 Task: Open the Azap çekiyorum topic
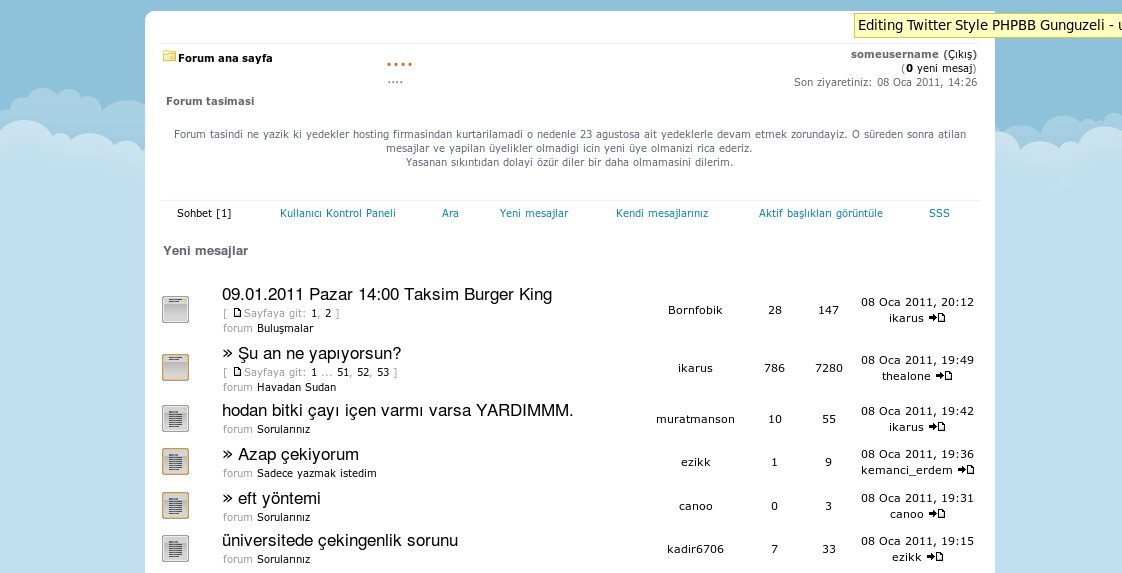click(x=298, y=454)
